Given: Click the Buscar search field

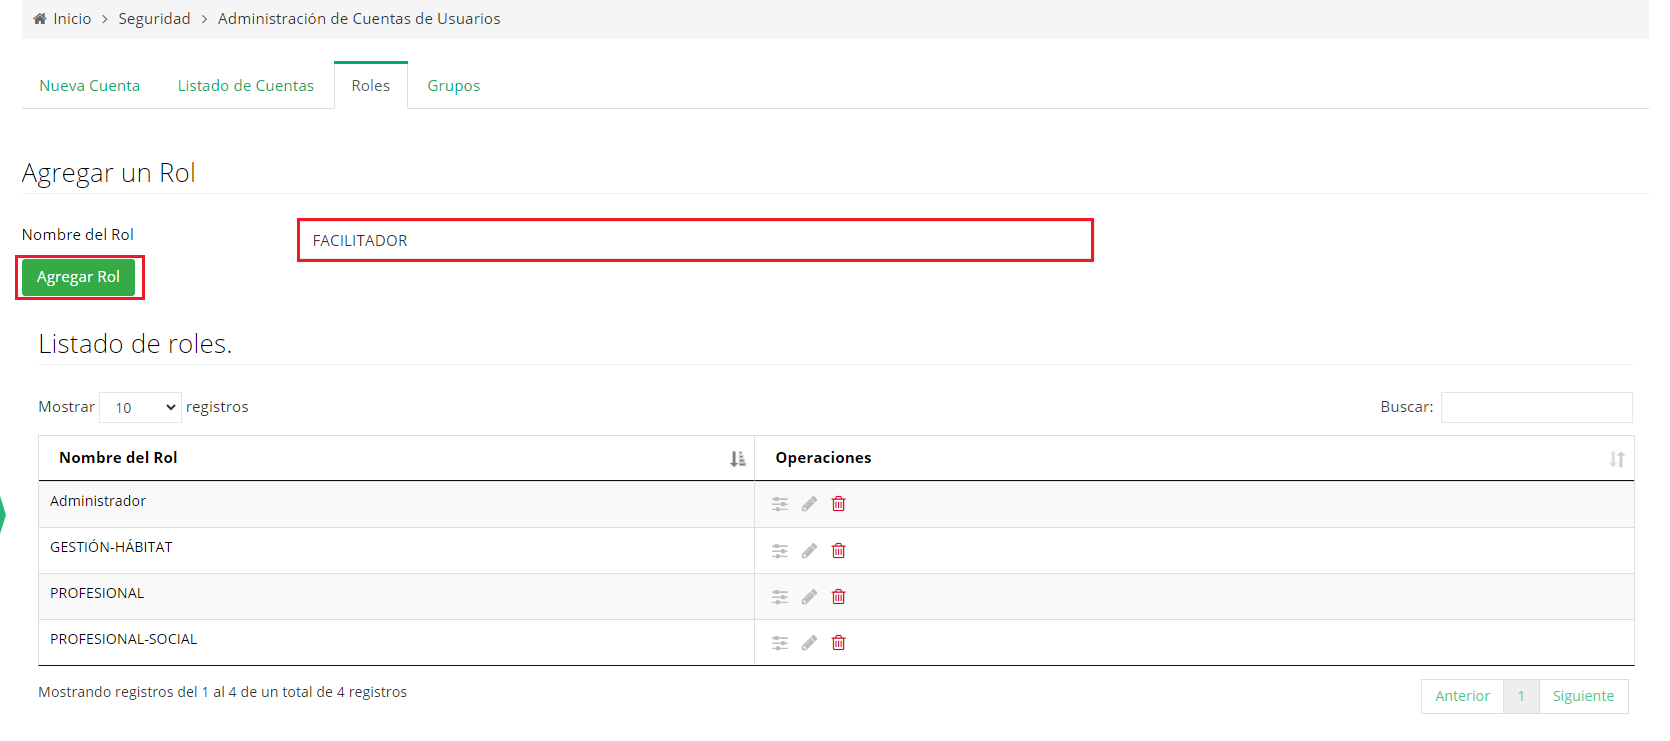Looking at the screenshot, I should pos(1537,407).
